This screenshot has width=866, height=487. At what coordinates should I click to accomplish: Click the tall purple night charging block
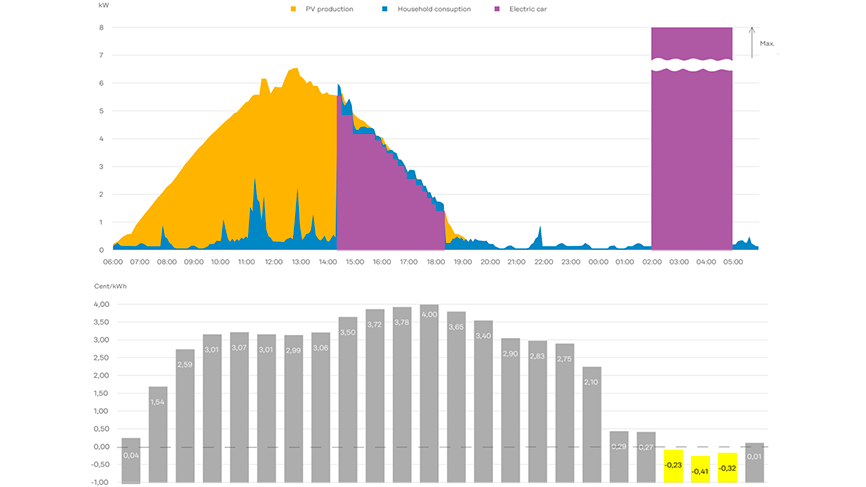pos(691,160)
